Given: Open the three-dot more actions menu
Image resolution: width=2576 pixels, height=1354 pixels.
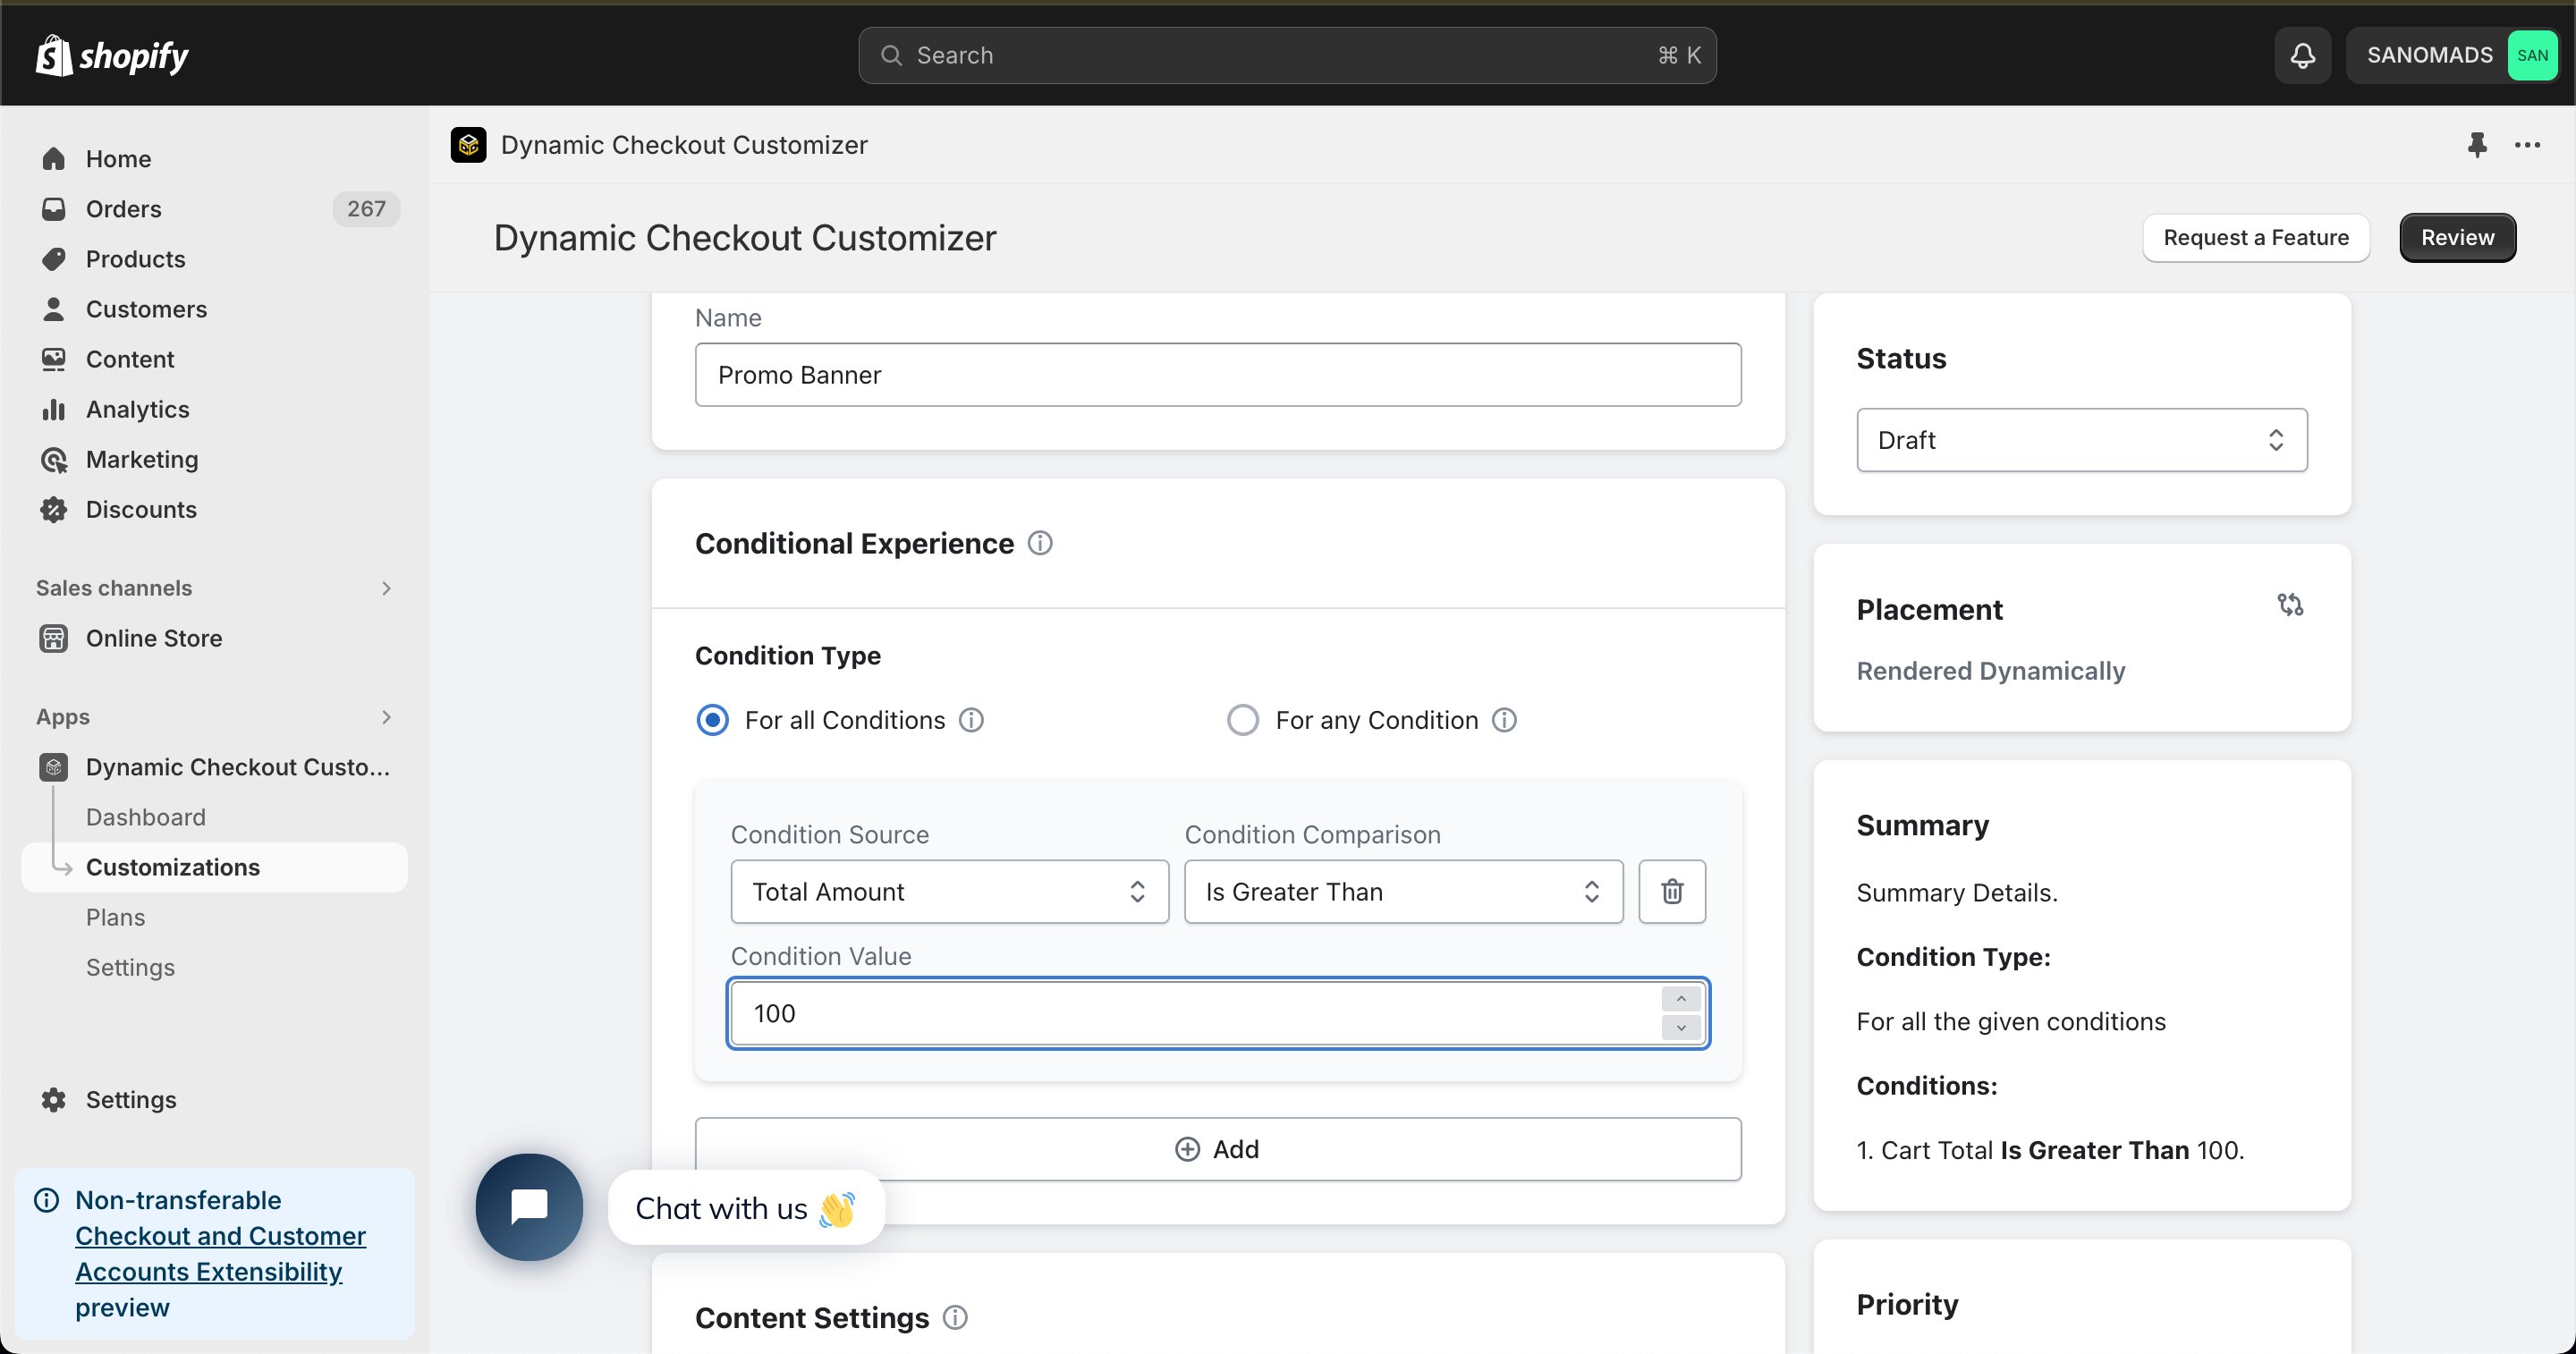Looking at the screenshot, I should tap(2527, 145).
